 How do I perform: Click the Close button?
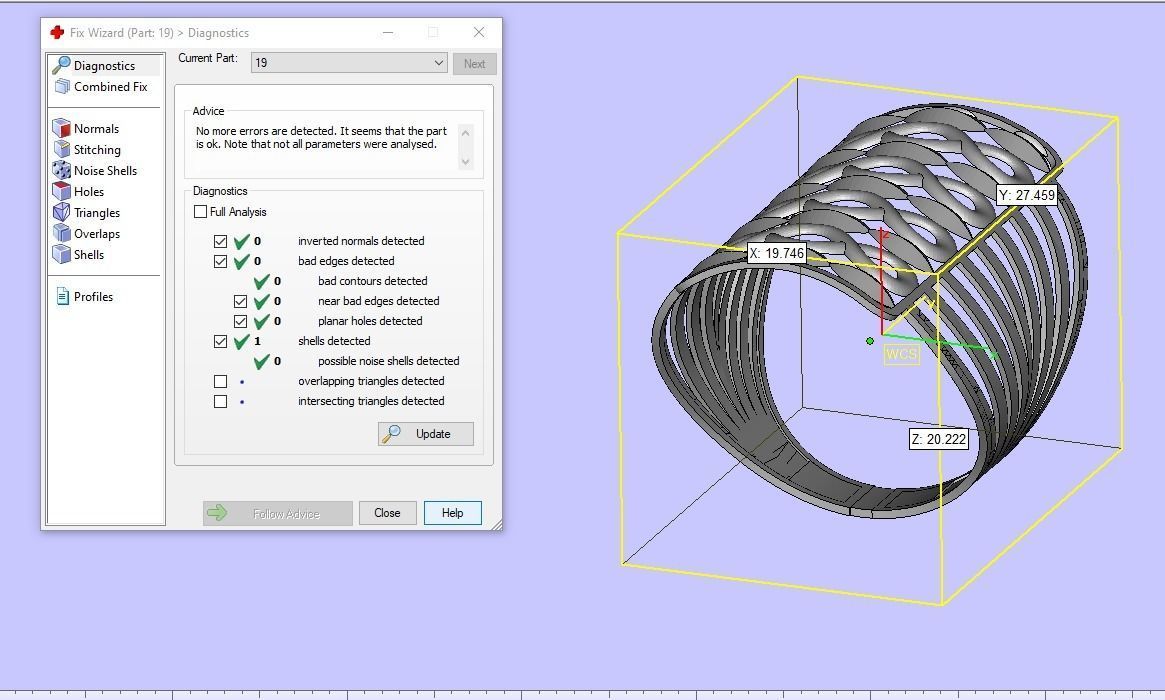pos(387,513)
